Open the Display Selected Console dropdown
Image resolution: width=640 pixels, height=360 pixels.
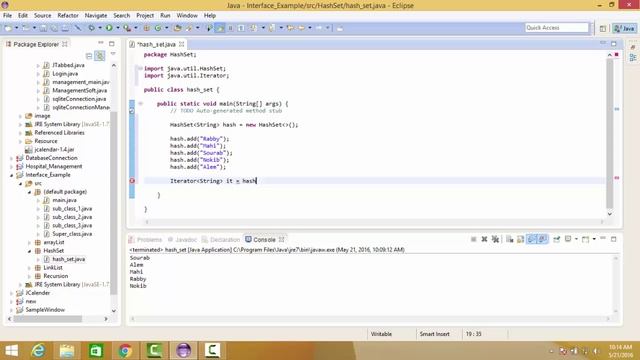576,239
